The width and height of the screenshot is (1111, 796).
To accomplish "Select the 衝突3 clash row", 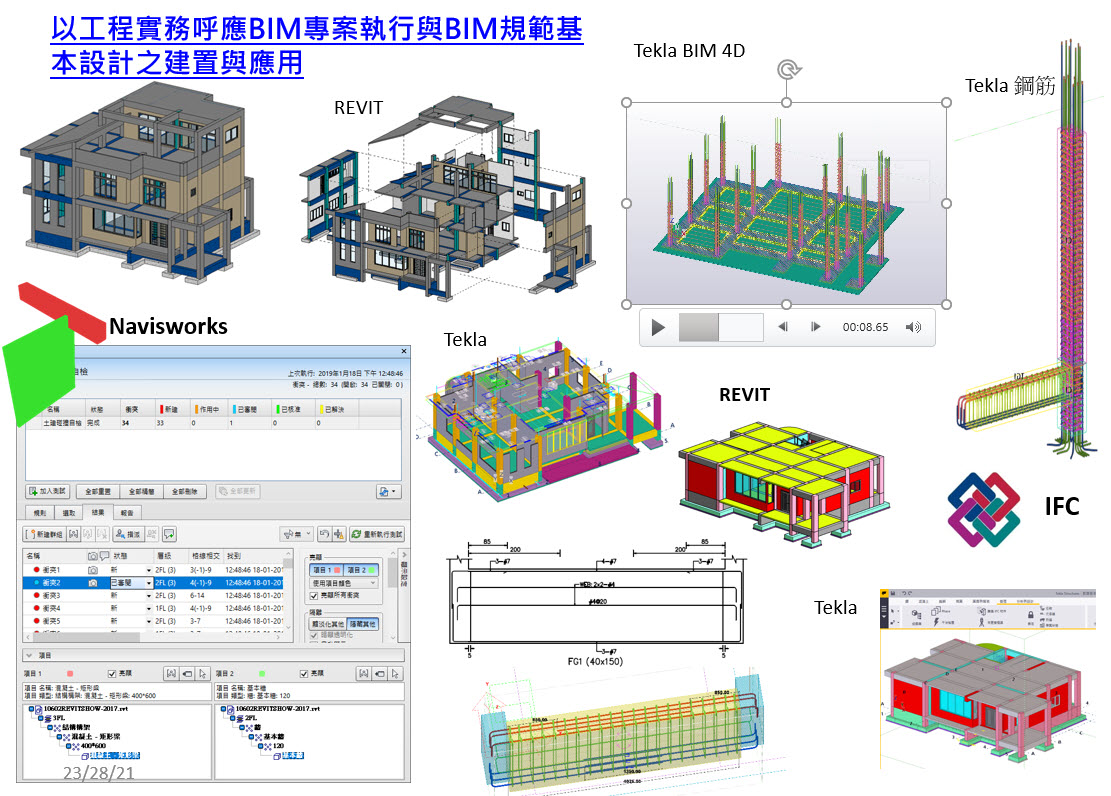I will (154, 595).
